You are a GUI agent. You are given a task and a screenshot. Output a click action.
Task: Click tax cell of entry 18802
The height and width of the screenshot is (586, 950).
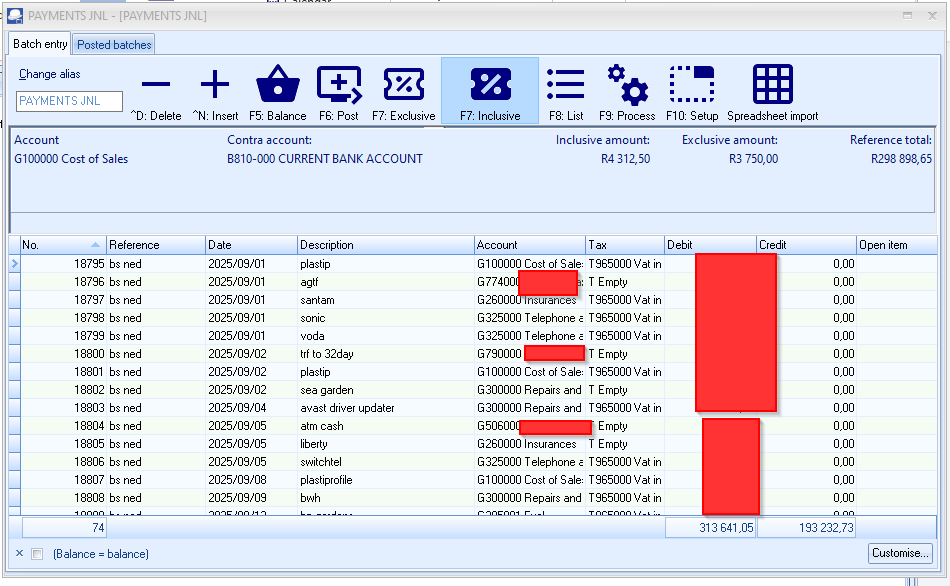(625, 390)
